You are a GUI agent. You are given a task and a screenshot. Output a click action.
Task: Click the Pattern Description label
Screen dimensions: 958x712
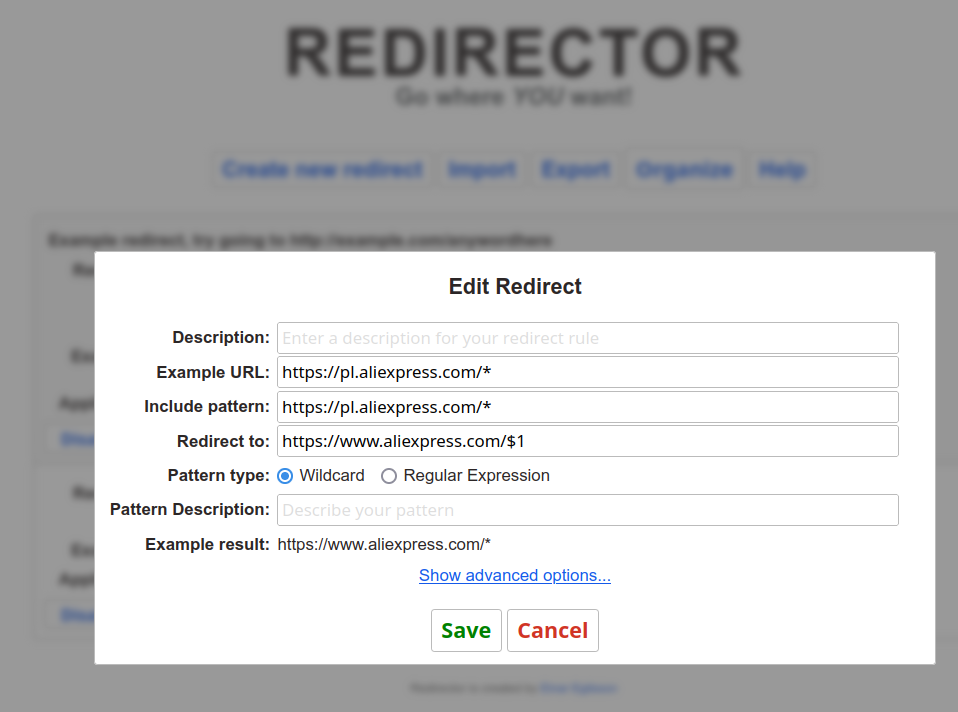(x=190, y=510)
